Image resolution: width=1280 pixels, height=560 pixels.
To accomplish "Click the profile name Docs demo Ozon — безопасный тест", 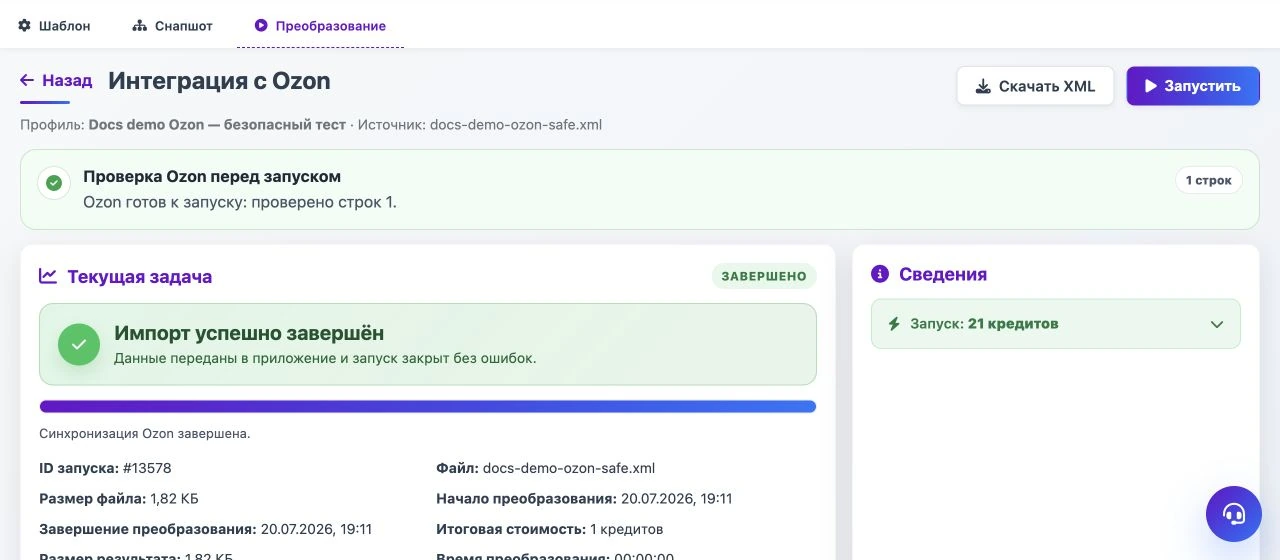I will (217, 125).
